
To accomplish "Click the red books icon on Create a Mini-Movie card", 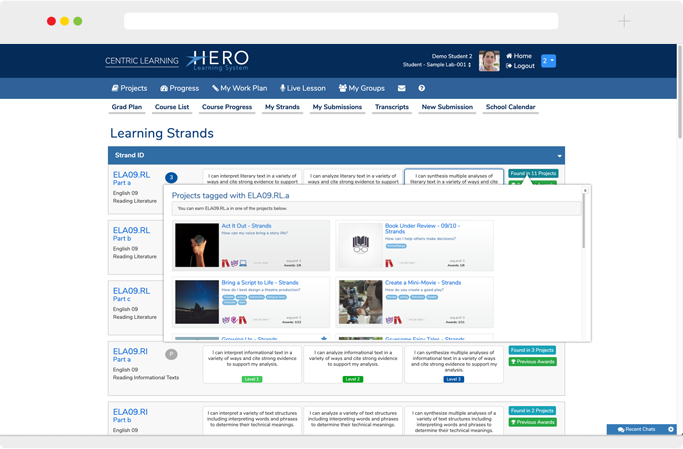I will coord(398,320).
